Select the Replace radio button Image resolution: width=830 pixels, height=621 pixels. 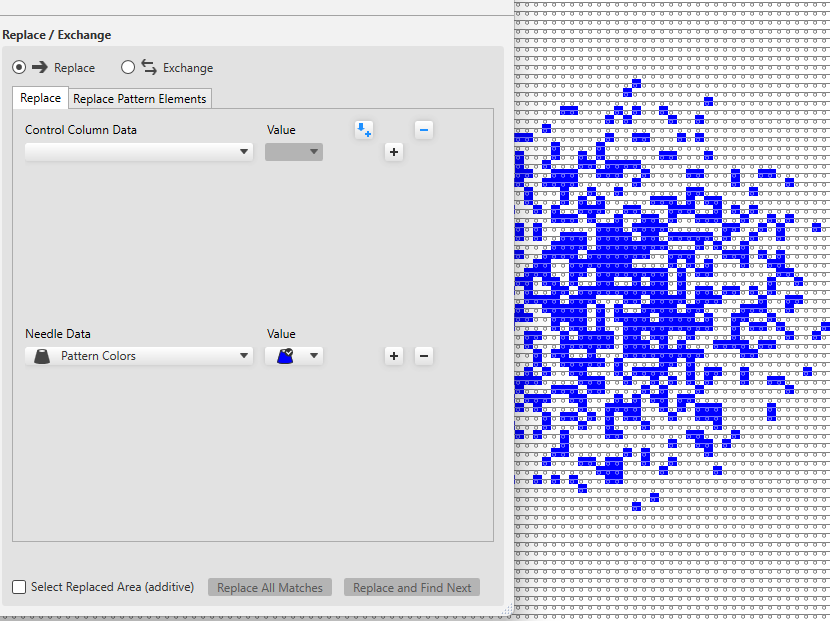point(19,68)
